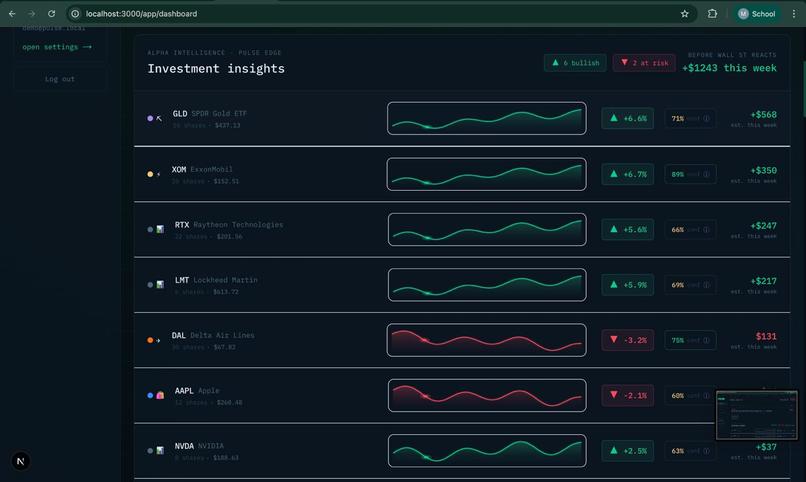Select the orange dot beside DAL
Viewport: 806px width, 482px height.
[150, 340]
